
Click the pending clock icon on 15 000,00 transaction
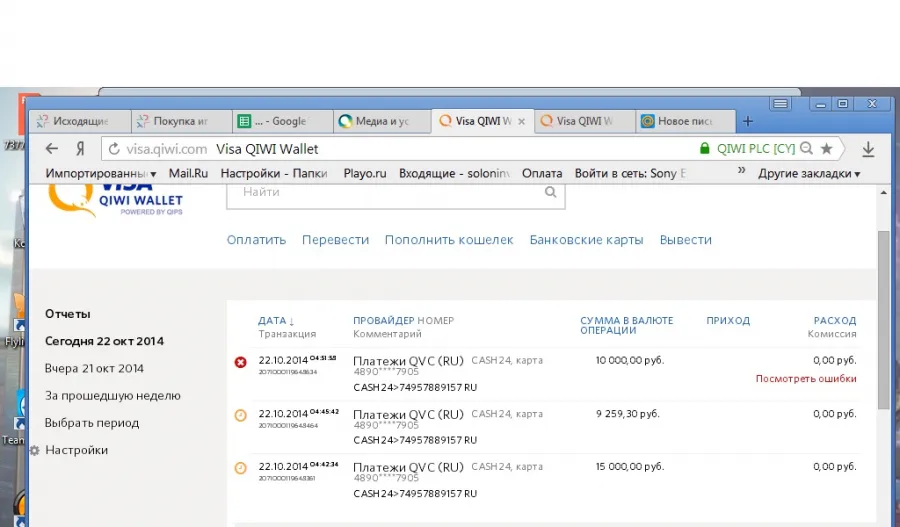240,468
